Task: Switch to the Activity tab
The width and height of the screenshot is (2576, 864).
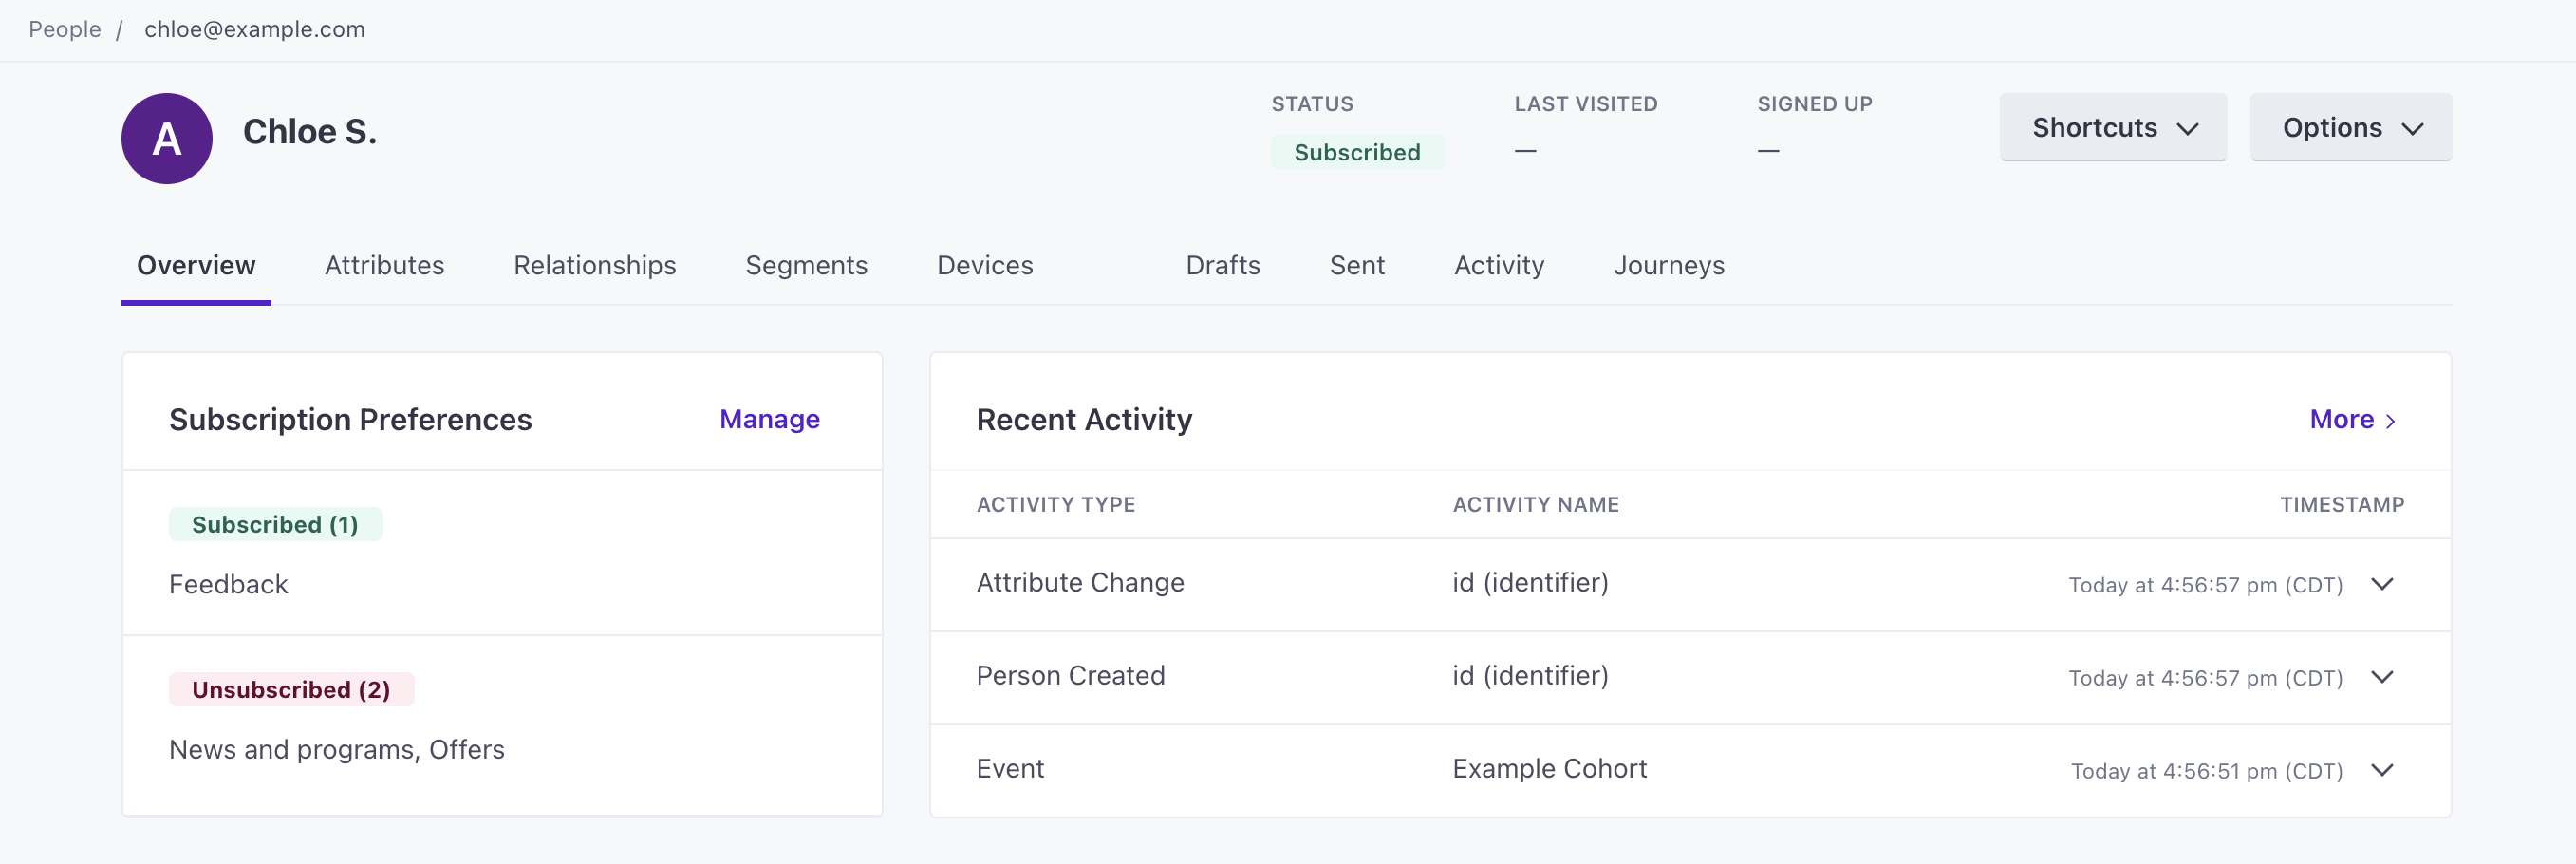Action: pyautogui.click(x=1499, y=265)
